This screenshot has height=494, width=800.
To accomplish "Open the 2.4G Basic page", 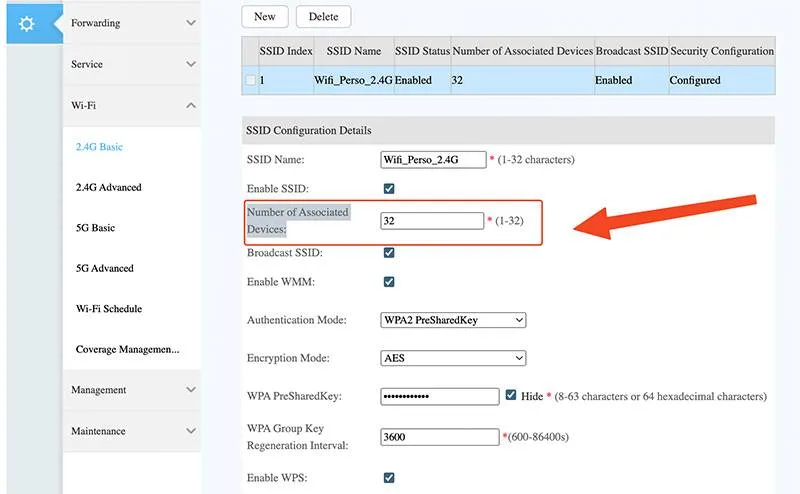I will (x=99, y=147).
